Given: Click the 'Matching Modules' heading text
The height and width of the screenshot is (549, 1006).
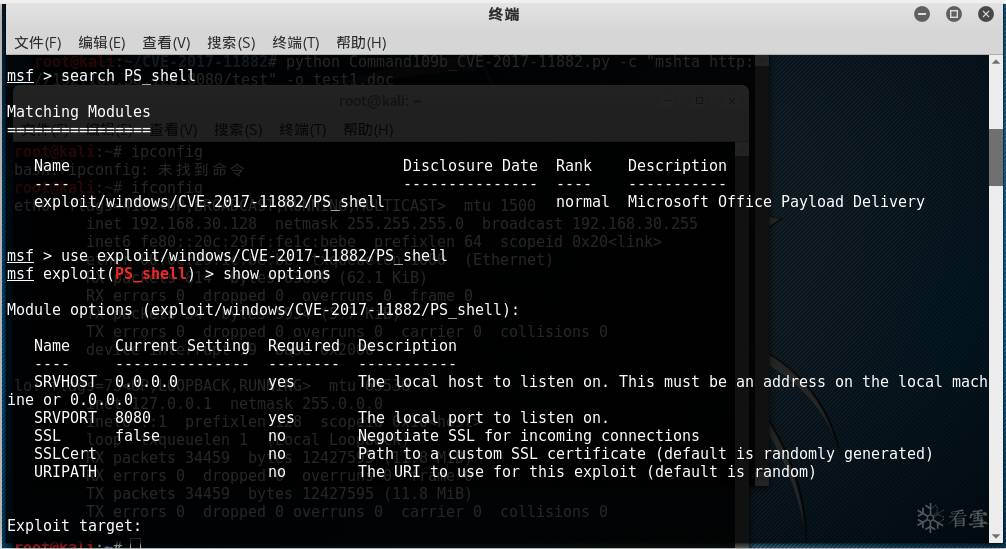Looking at the screenshot, I should pos(78,111).
